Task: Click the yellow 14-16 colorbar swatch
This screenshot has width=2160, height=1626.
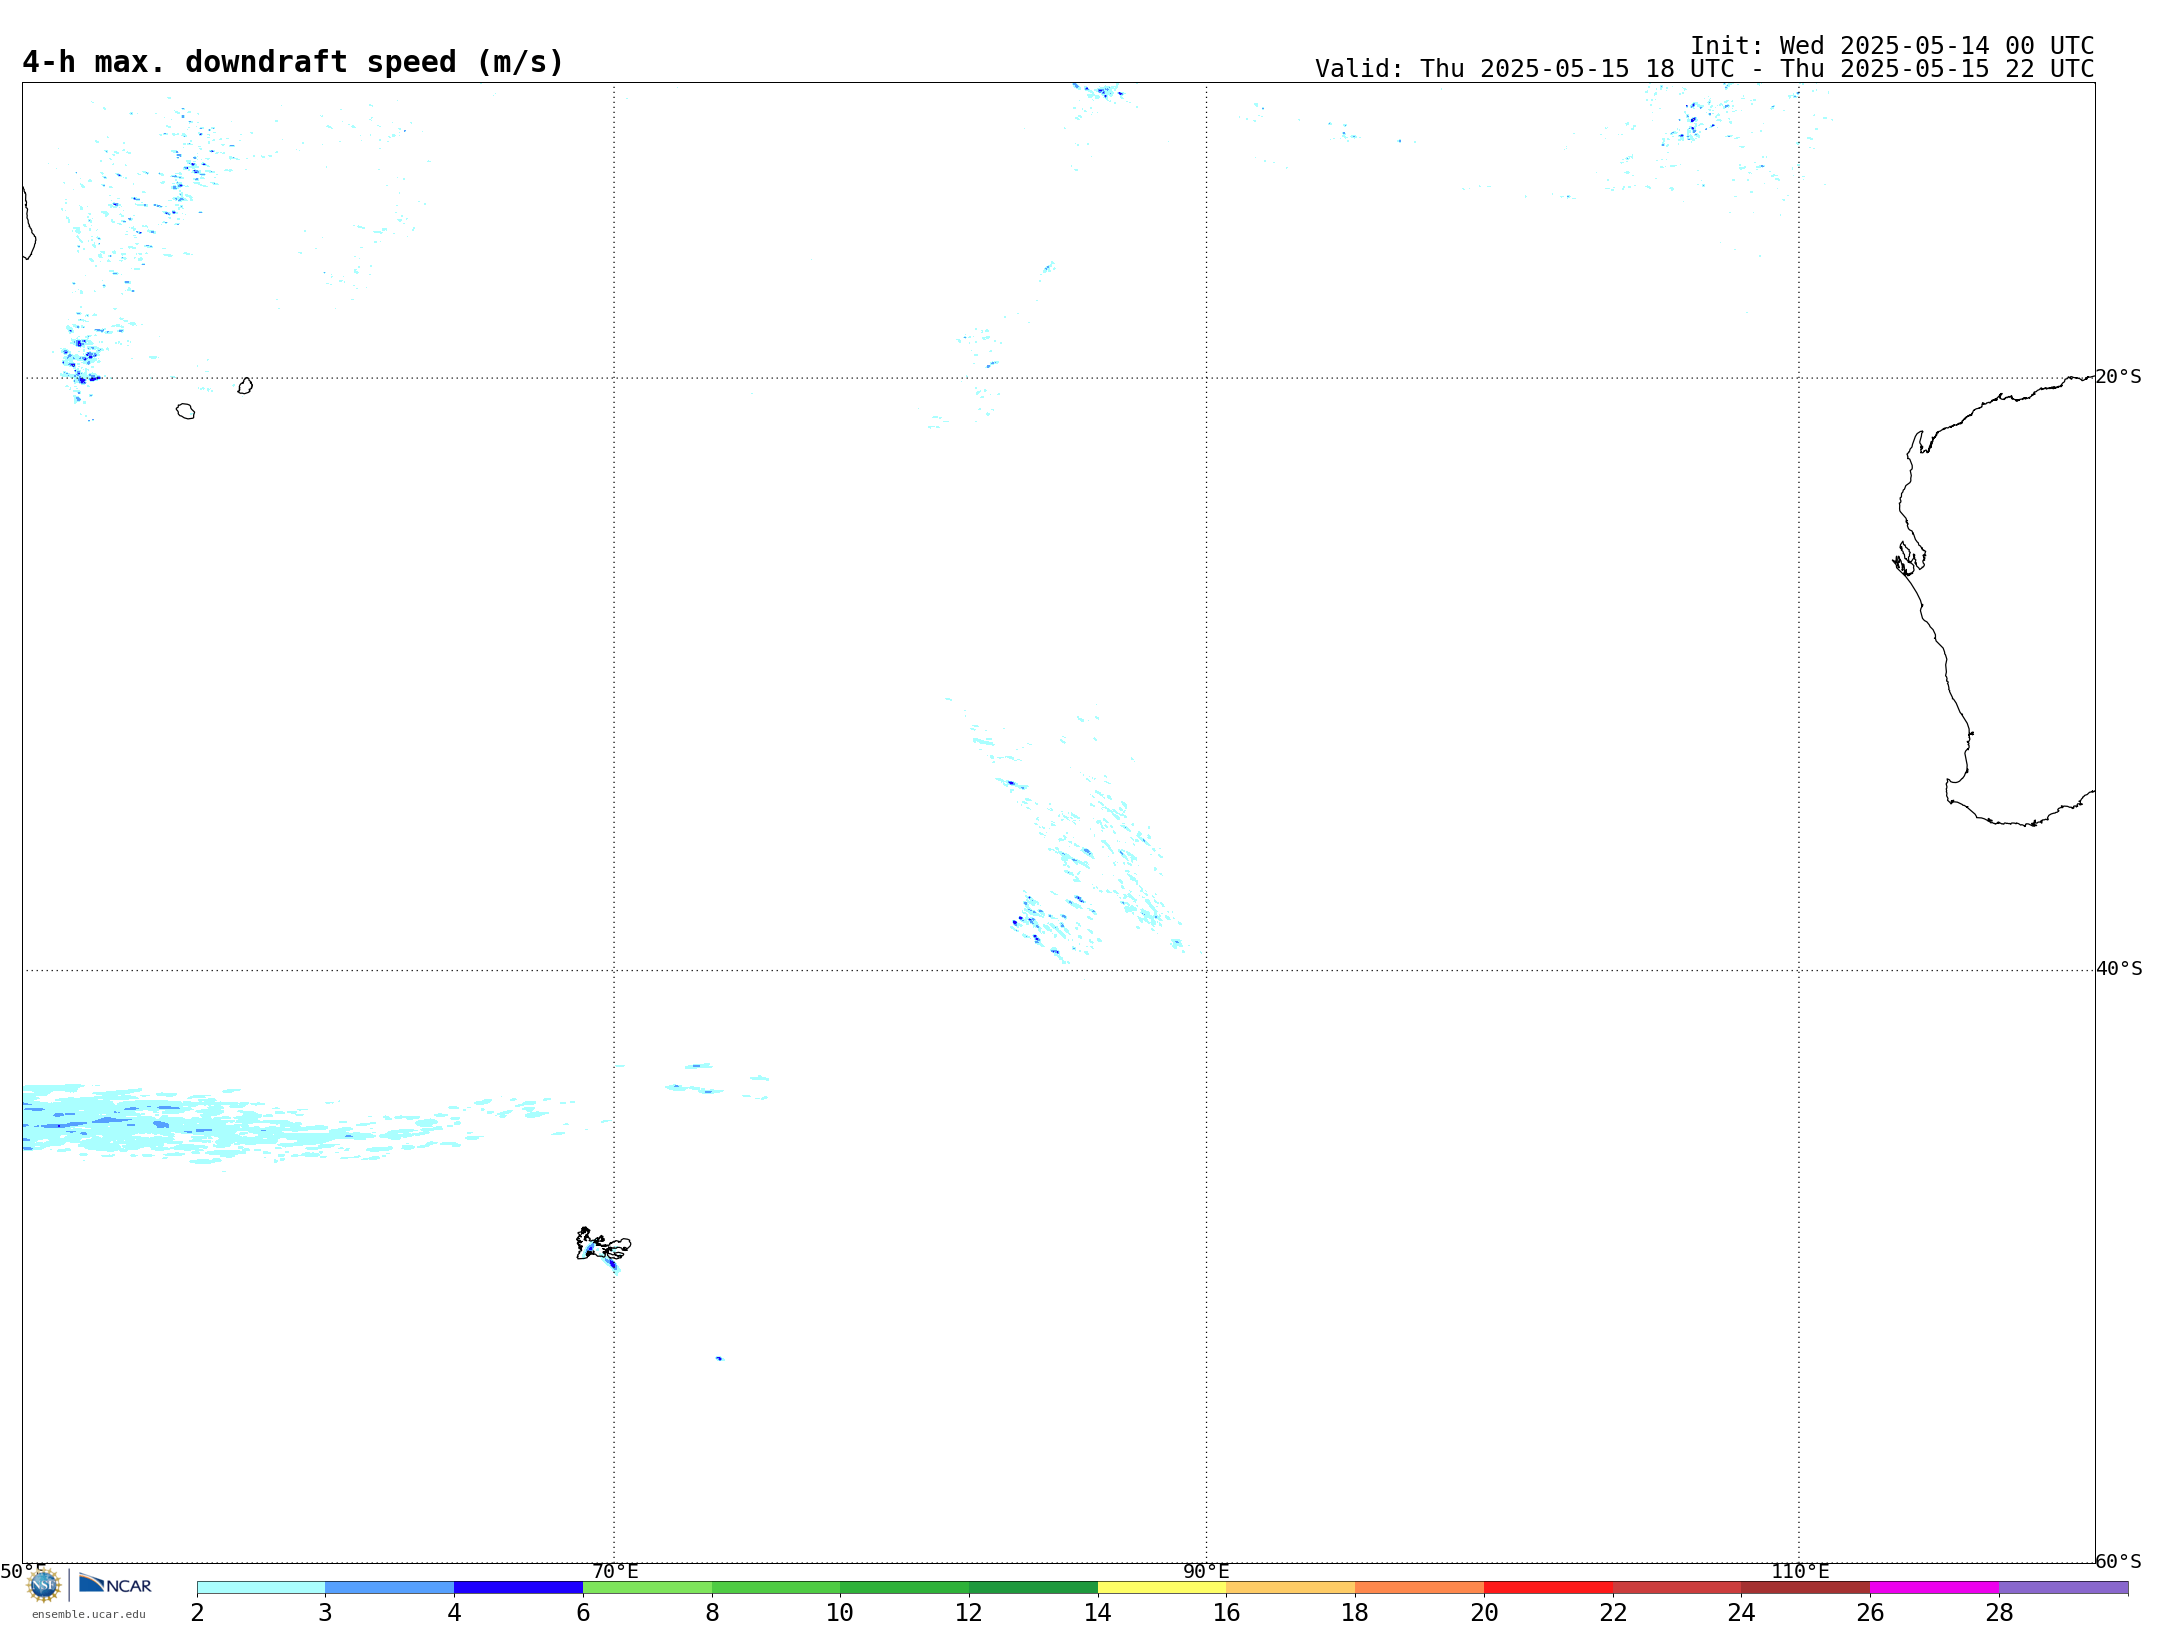Action: pyautogui.click(x=1162, y=1588)
